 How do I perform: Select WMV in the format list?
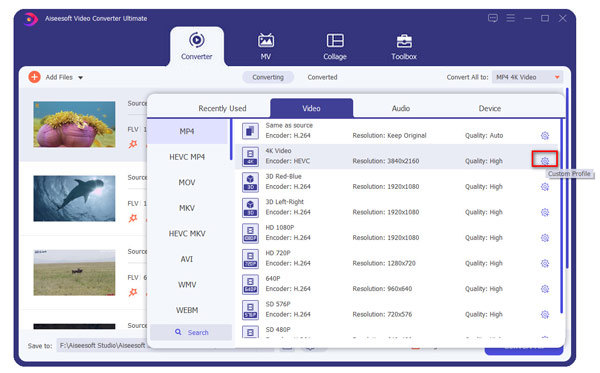187,285
